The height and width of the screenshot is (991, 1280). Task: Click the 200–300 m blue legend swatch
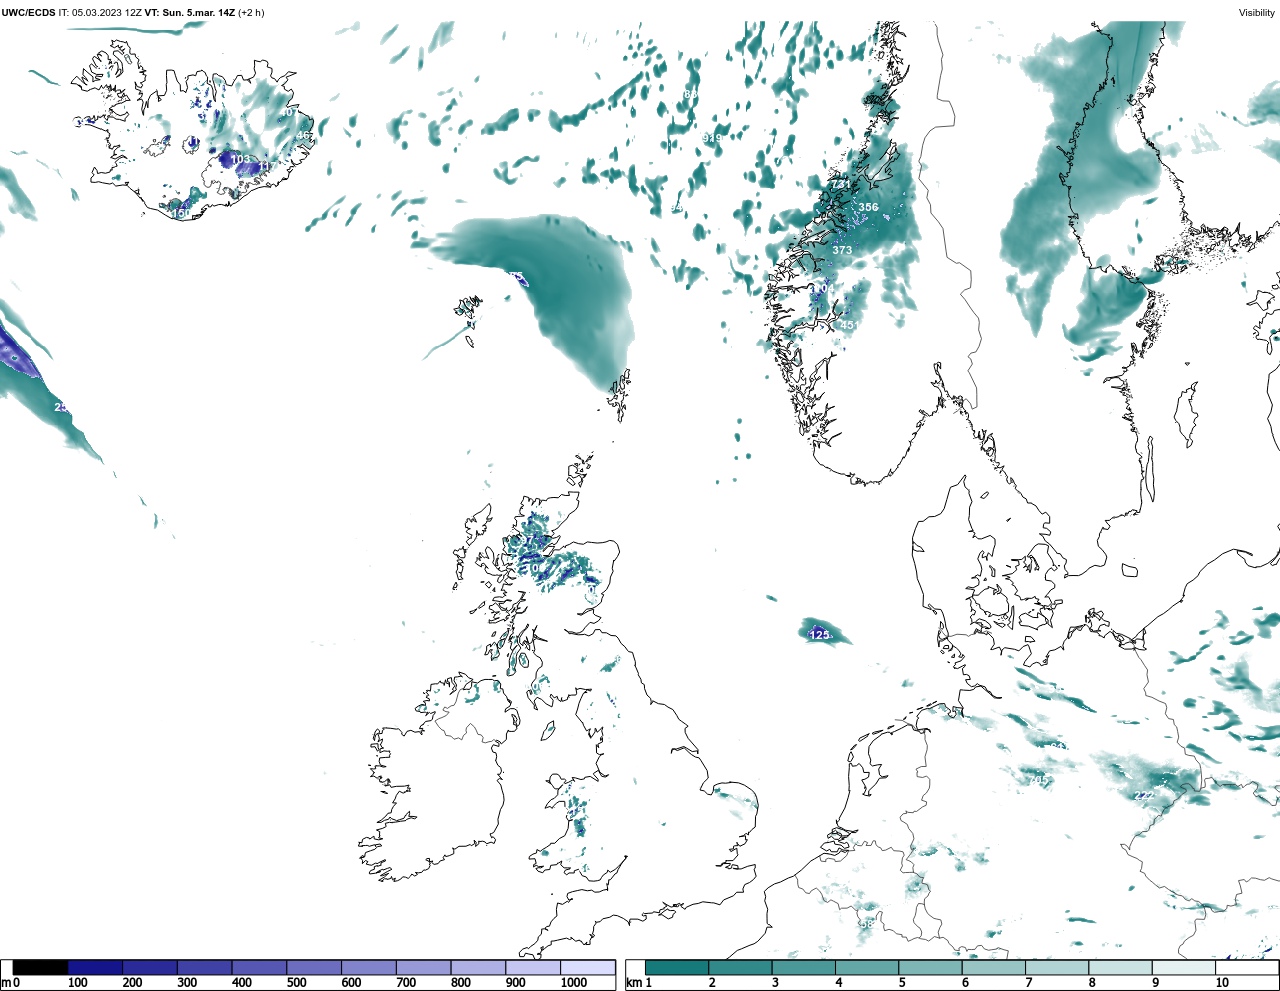tap(150, 967)
